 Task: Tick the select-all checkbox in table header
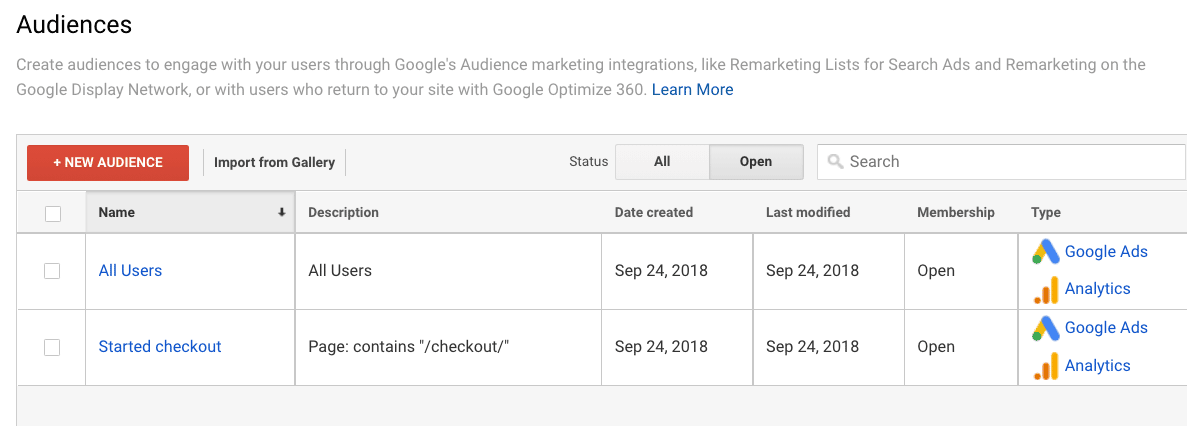click(53, 214)
